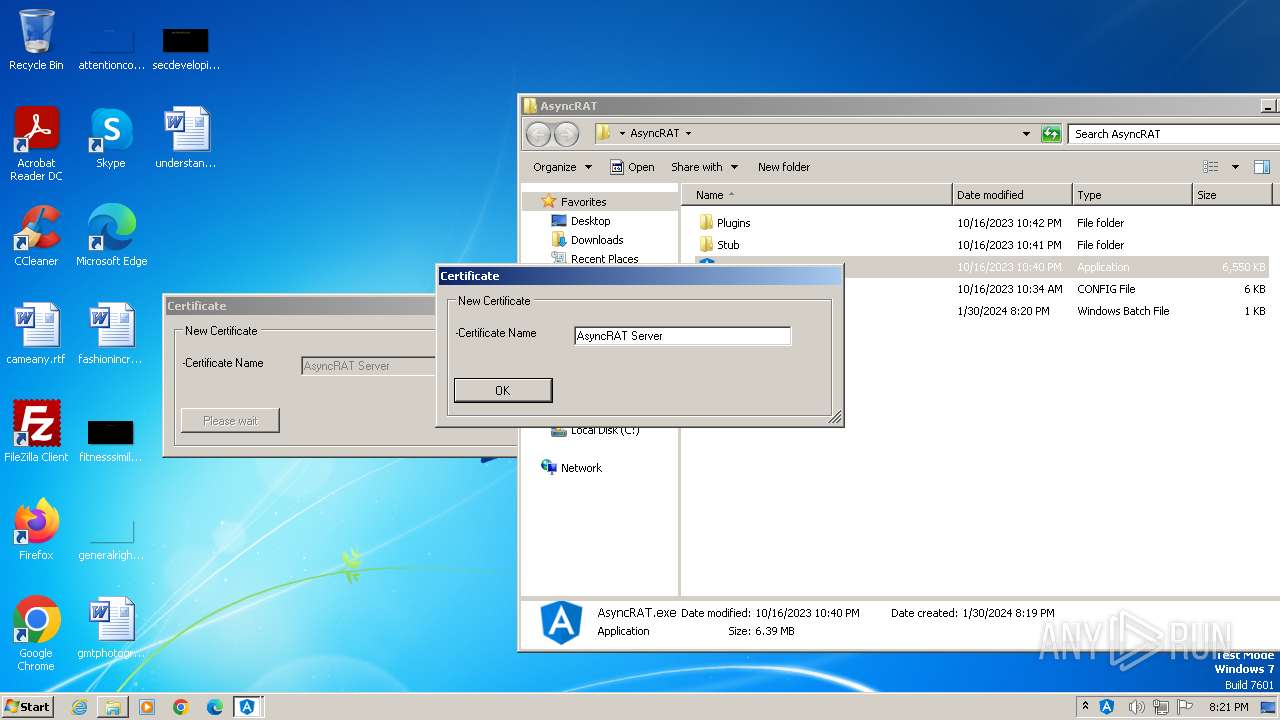Image resolution: width=1280 pixels, height=720 pixels.
Task: Select the fitnesssmil black file icon
Action: click(x=111, y=439)
